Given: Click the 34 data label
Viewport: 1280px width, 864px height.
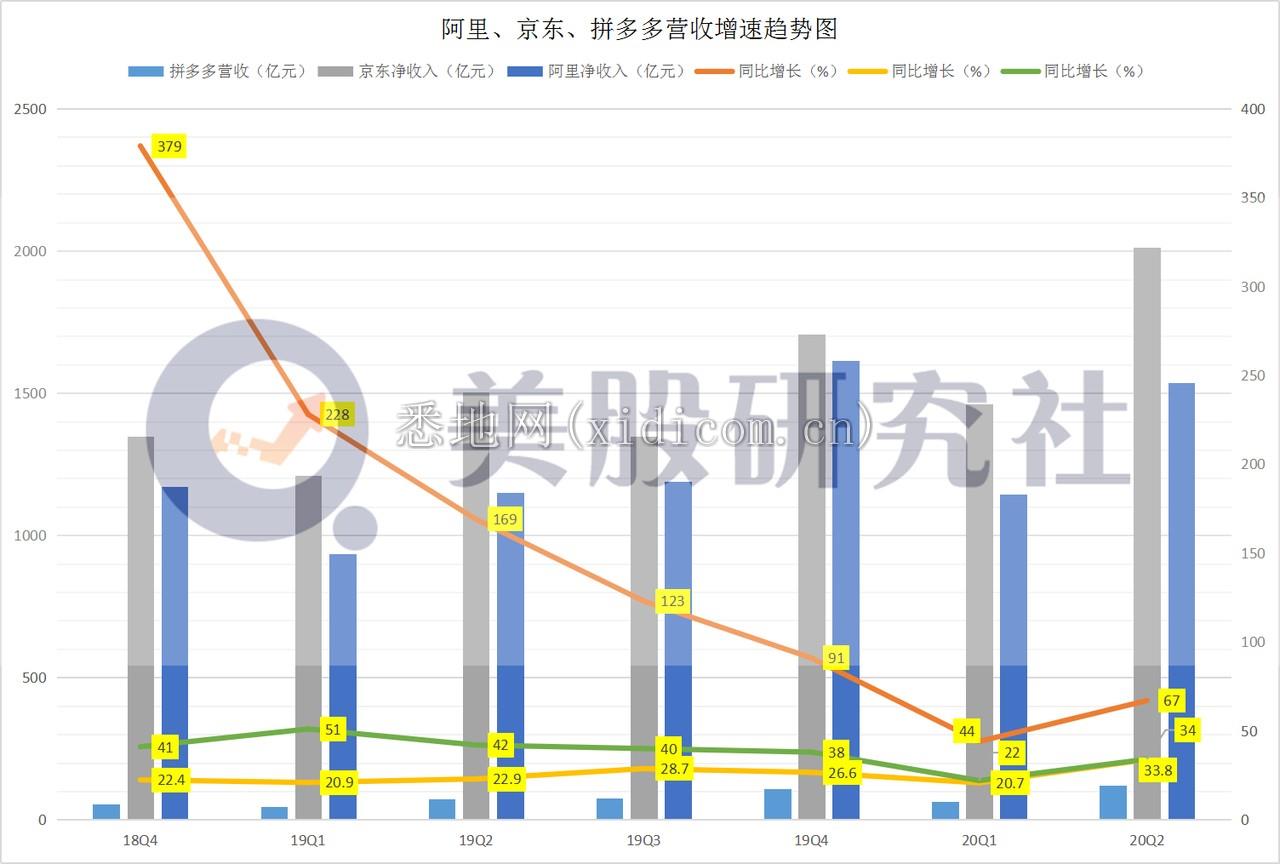Looking at the screenshot, I should pos(1187,730).
